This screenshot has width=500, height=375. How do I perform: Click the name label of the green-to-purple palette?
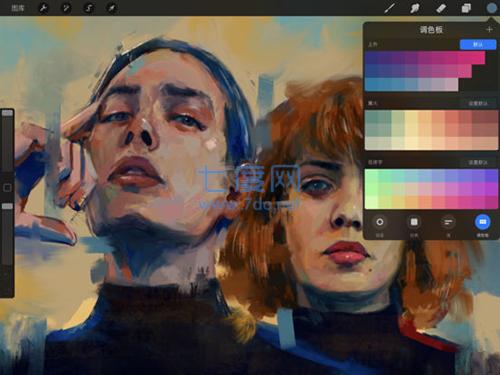[x=375, y=162]
